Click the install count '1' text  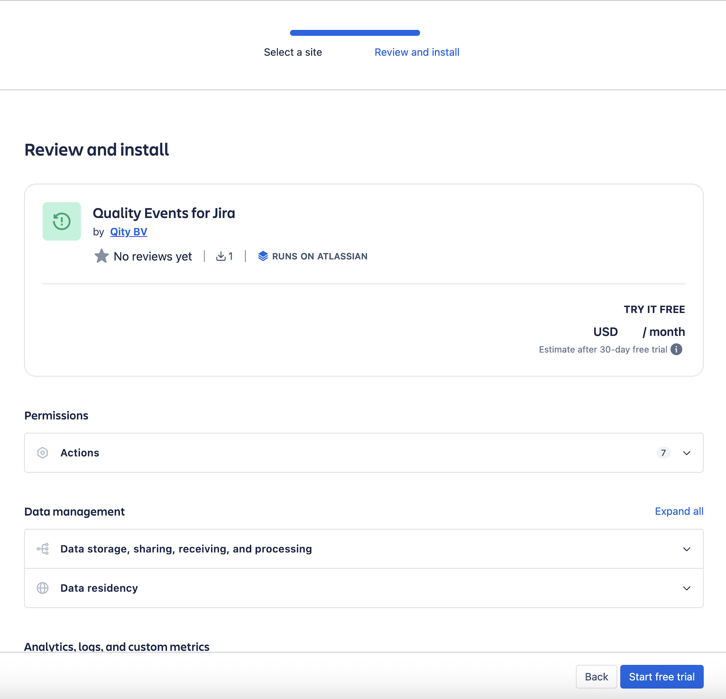click(231, 256)
